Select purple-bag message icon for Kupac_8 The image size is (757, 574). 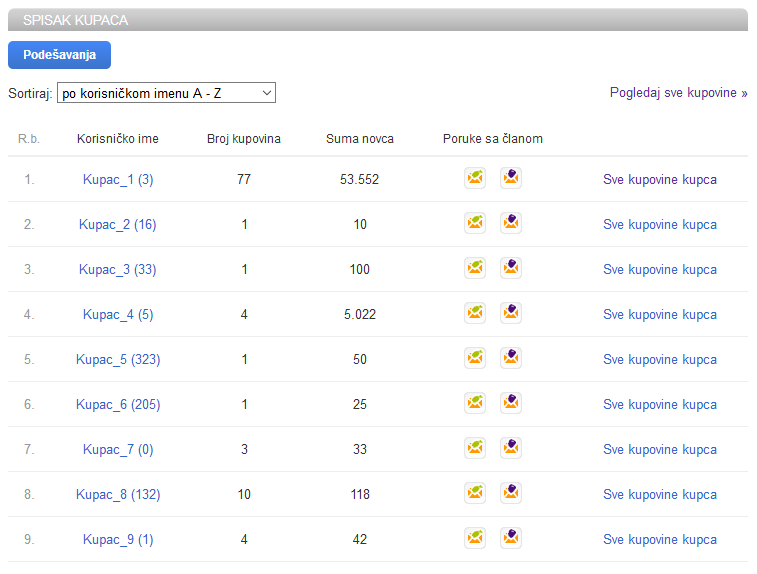click(x=511, y=493)
